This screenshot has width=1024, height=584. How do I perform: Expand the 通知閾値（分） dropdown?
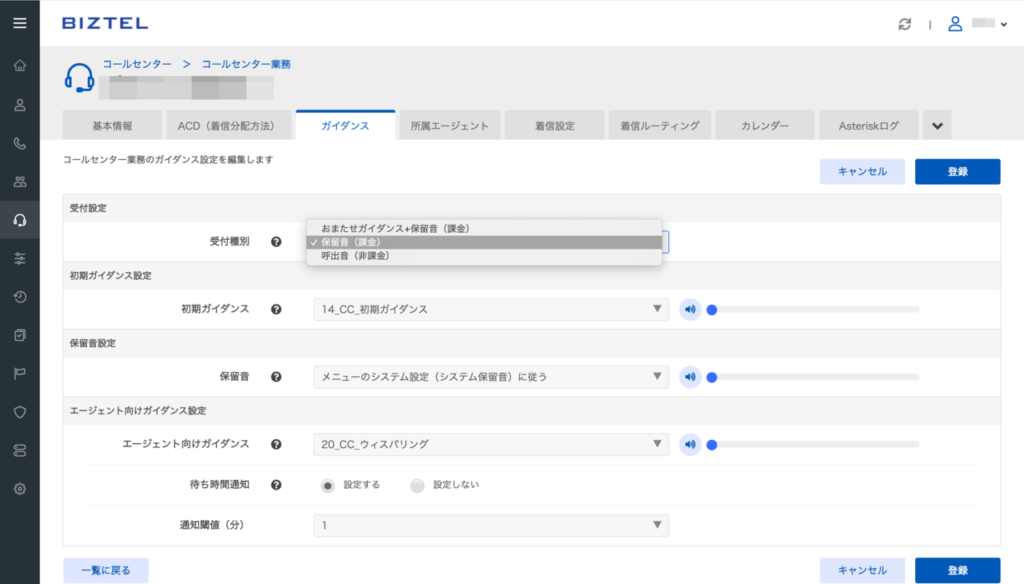tap(490, 525)
